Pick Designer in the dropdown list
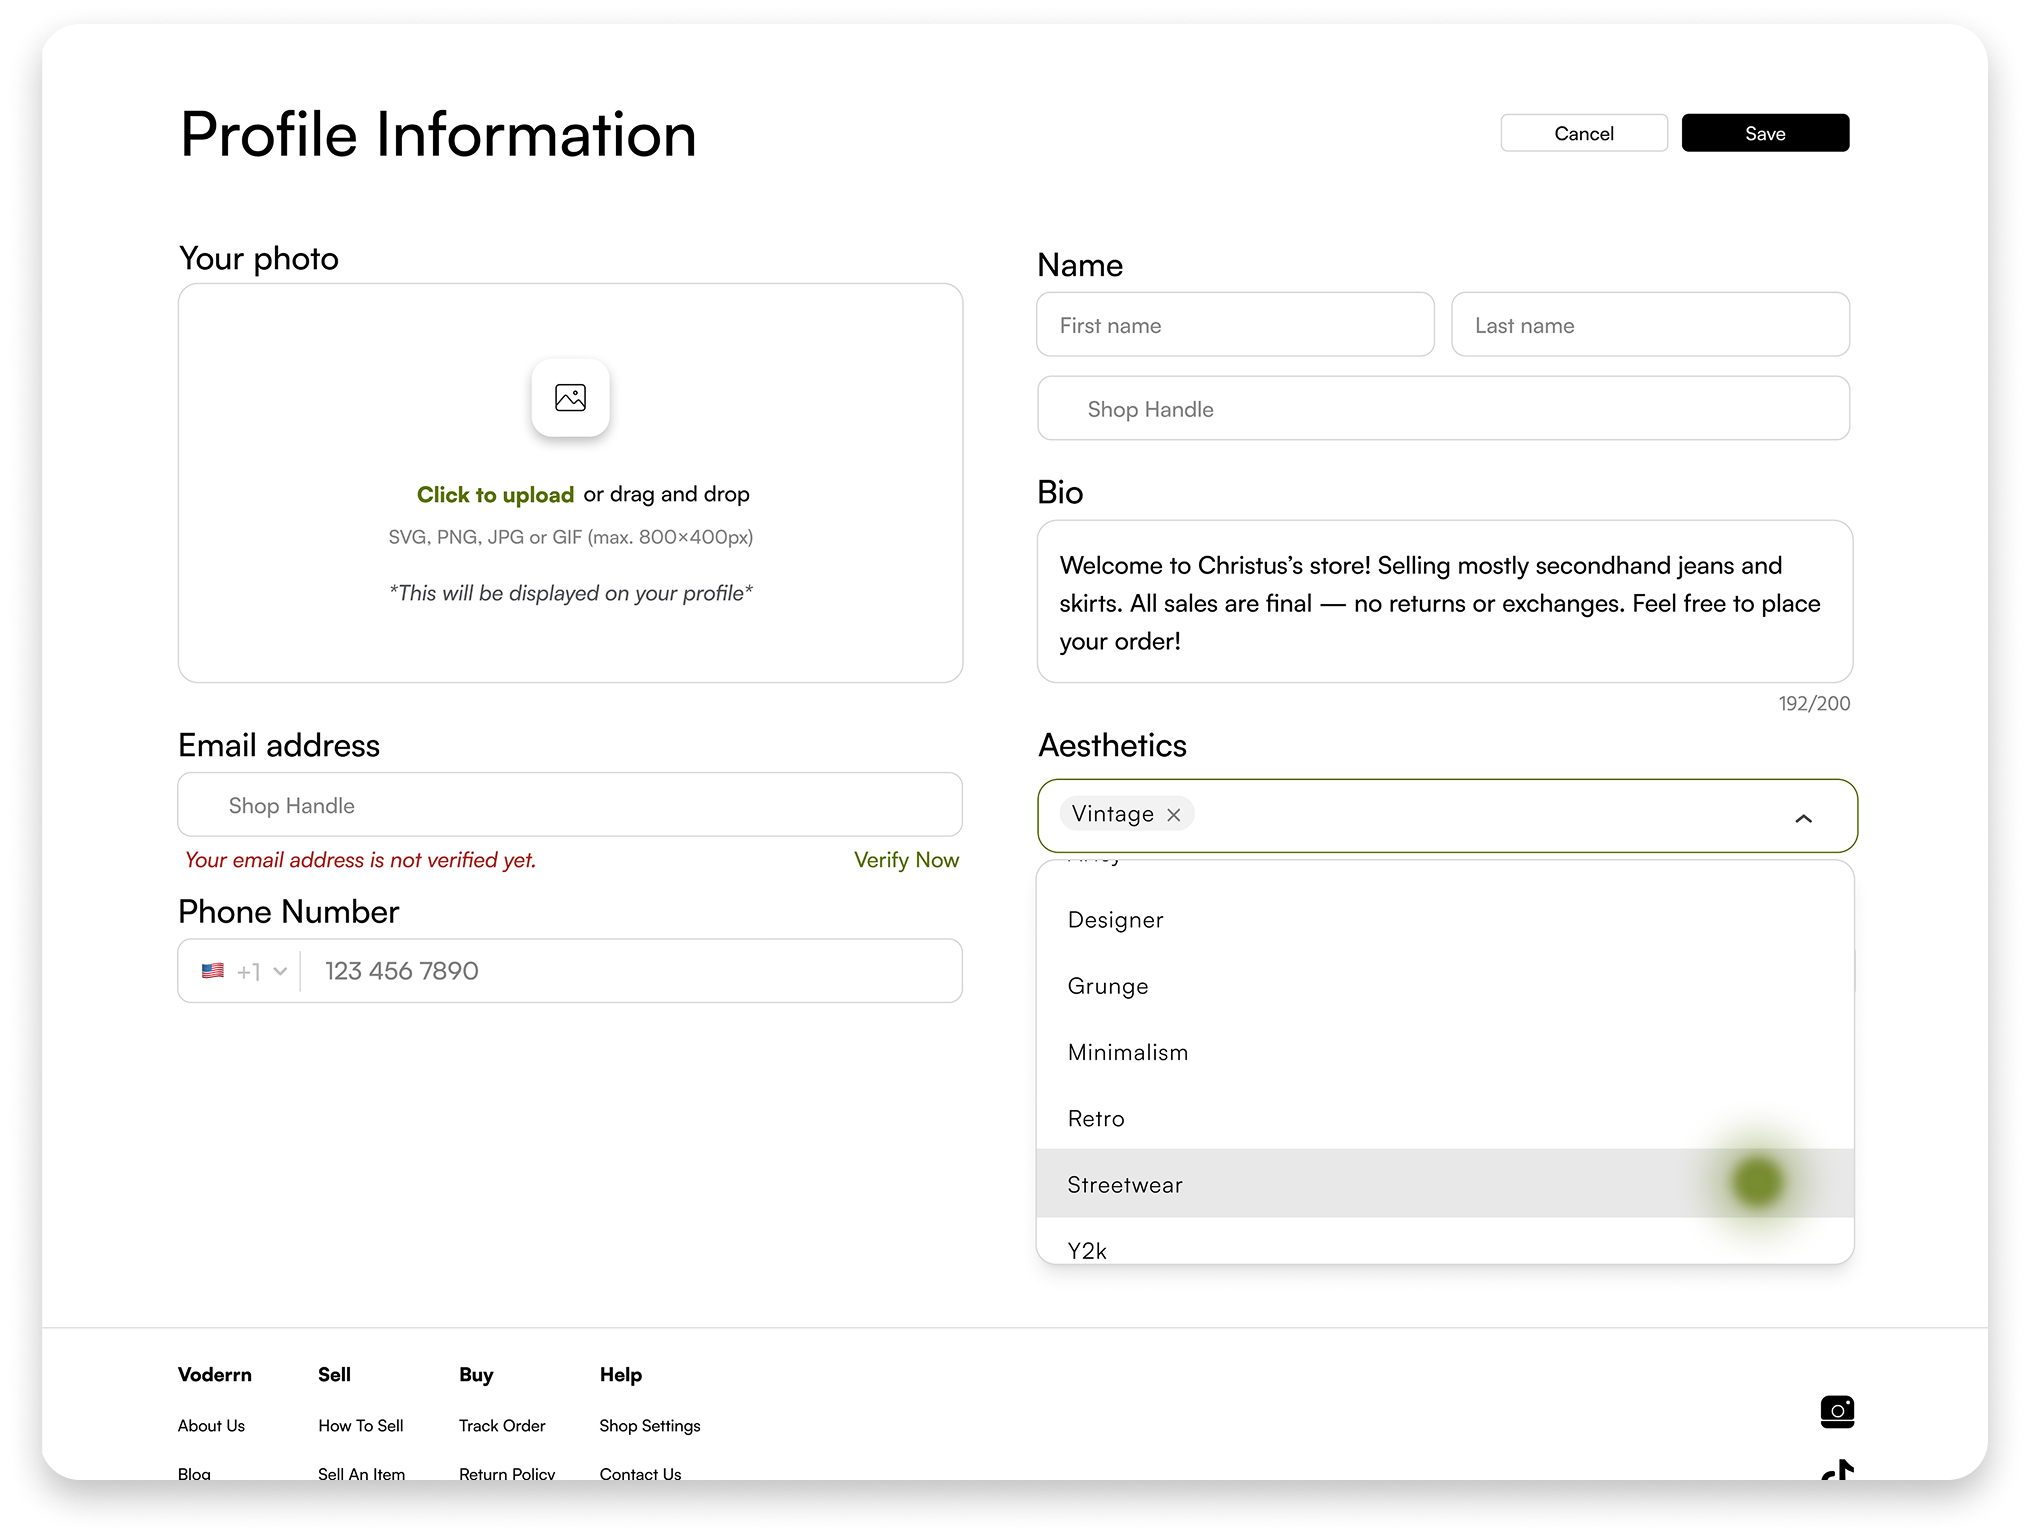 pos(1115,920)
